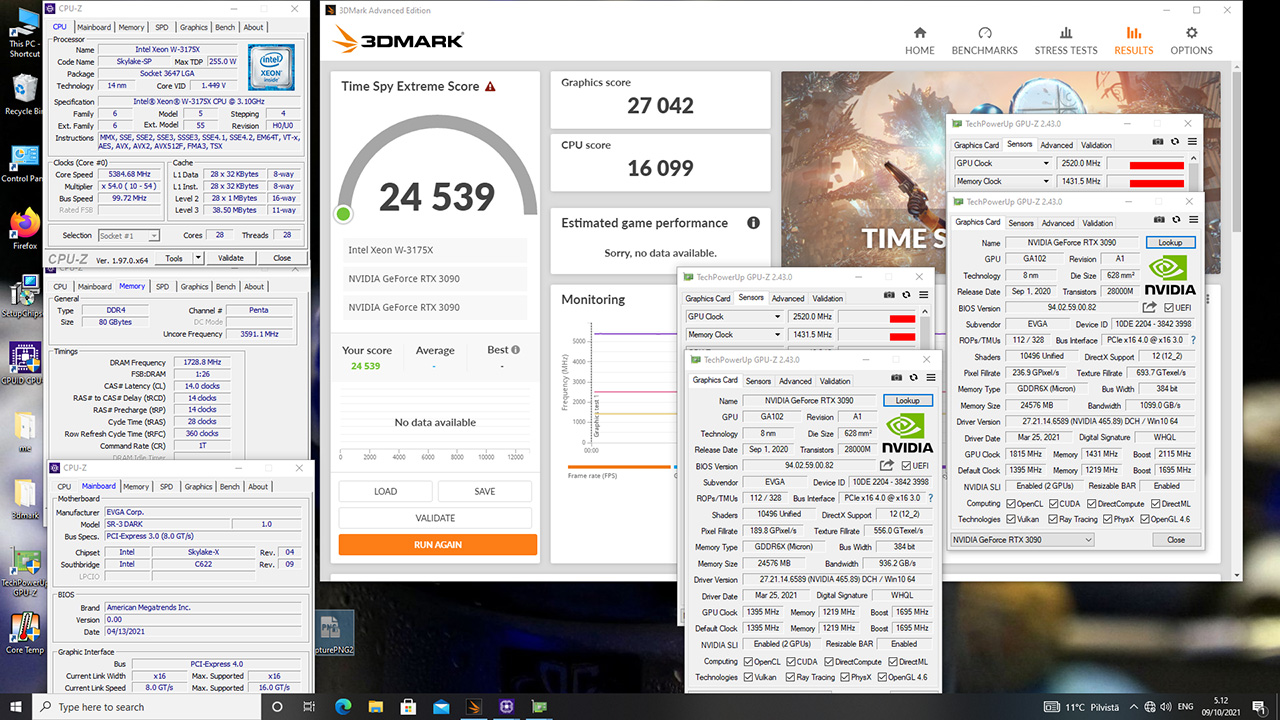Click Microsoft Edge in the taskbar

[343, 706]
